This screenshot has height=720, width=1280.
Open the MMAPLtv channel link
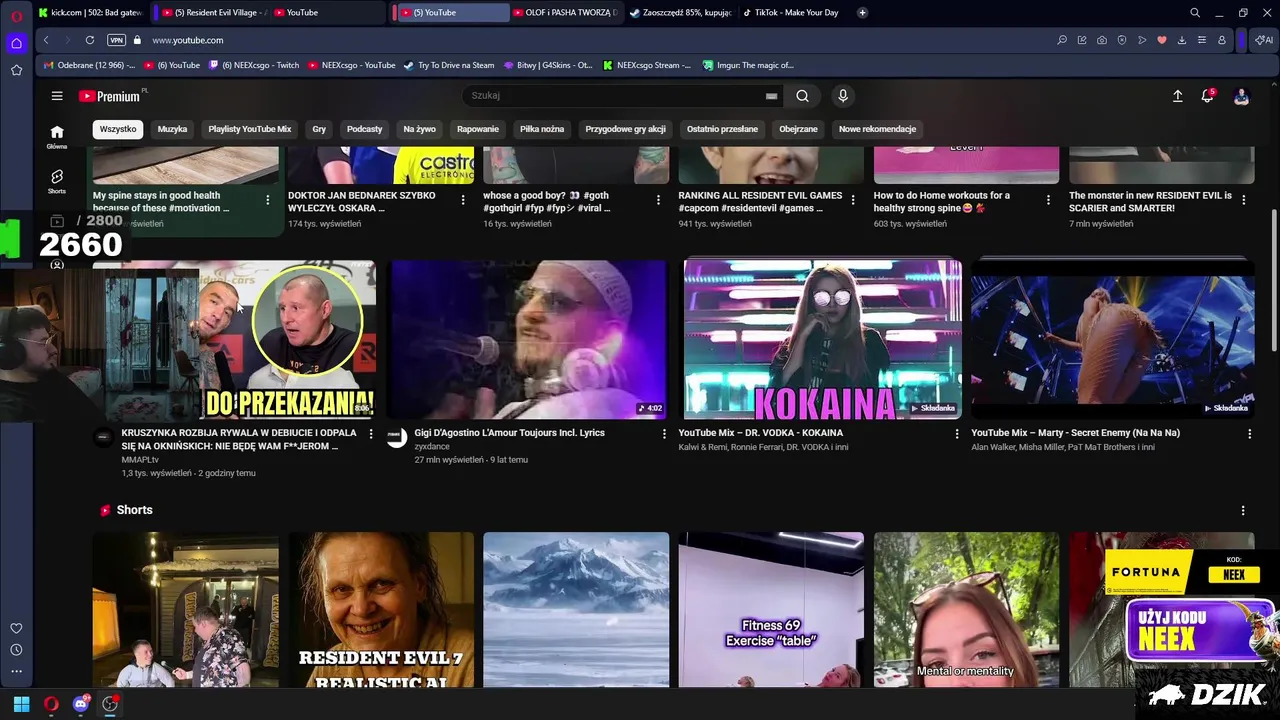click(140, 460)
